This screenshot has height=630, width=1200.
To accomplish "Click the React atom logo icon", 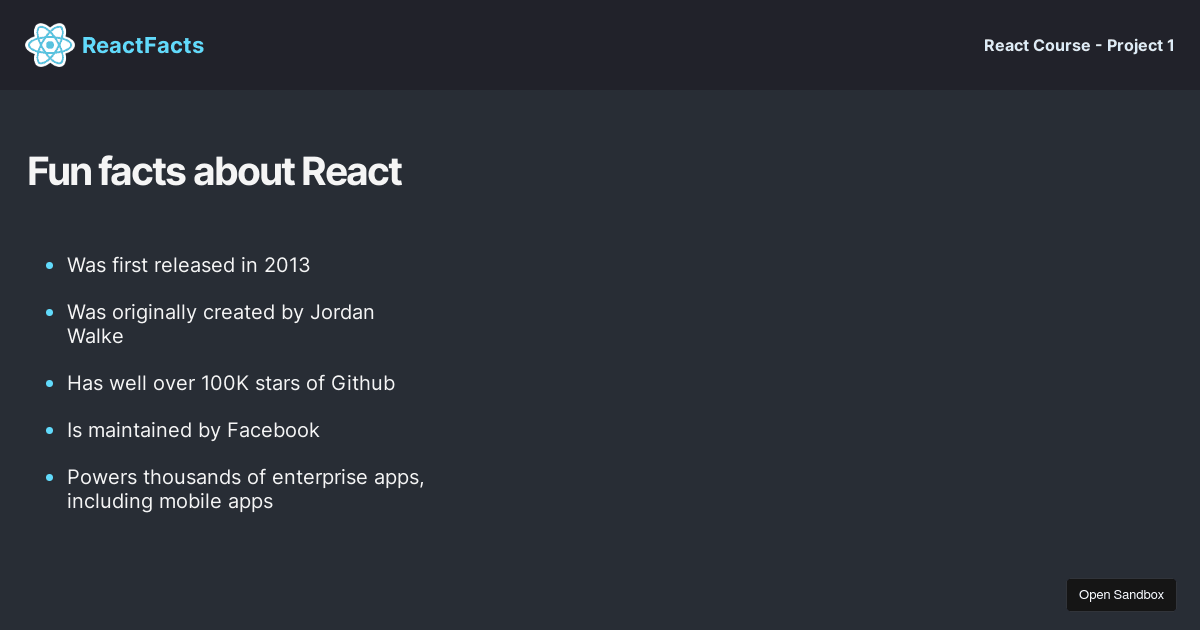I will pos(50,45).
